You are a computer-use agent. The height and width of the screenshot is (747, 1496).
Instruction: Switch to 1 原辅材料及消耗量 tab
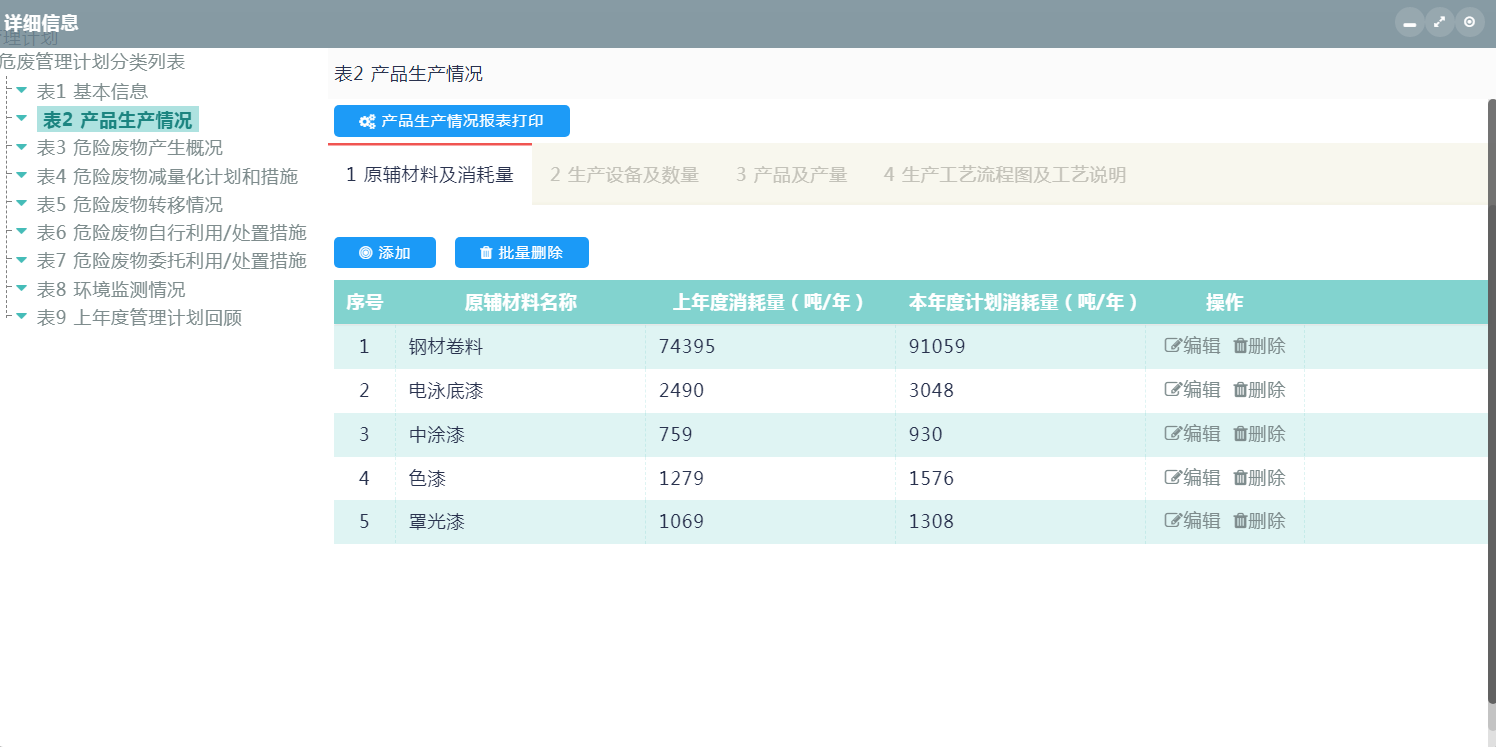(430, 175)
